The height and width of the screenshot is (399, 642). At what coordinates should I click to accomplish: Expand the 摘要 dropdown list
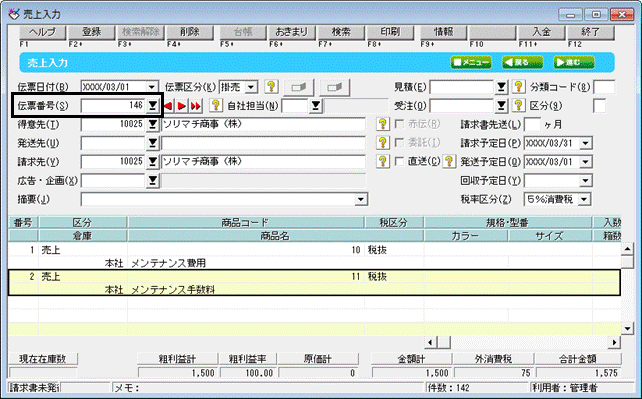[x=361, y=200]
